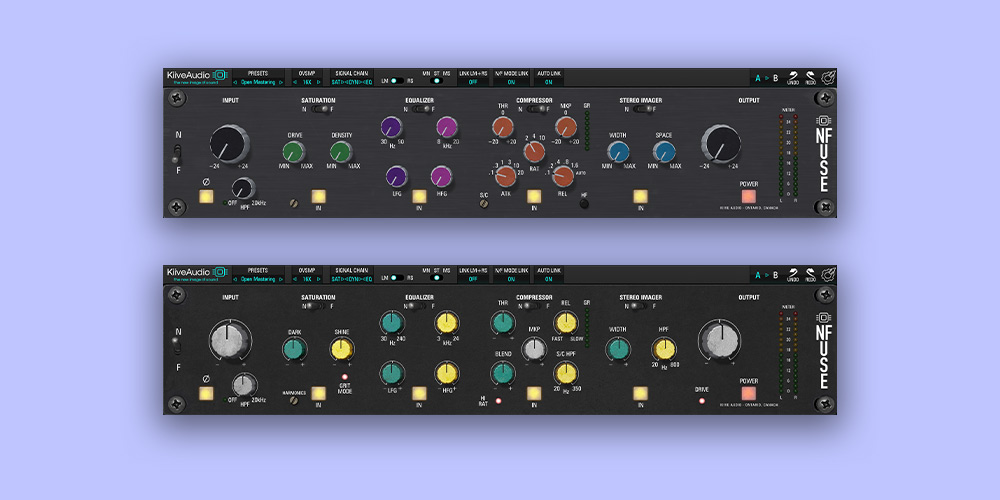The height and width of the screenshot is (500, 1000).
Task: Click phase invert Ø button in upper unit
Action: (206, 196)
